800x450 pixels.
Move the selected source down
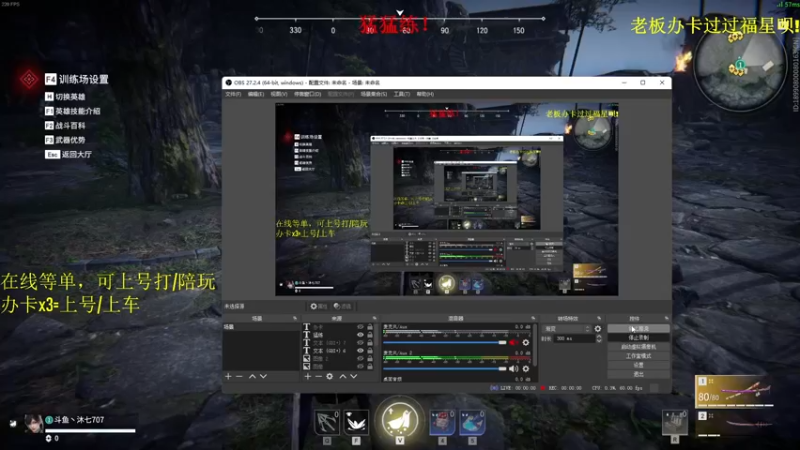[x=354, y=376]
